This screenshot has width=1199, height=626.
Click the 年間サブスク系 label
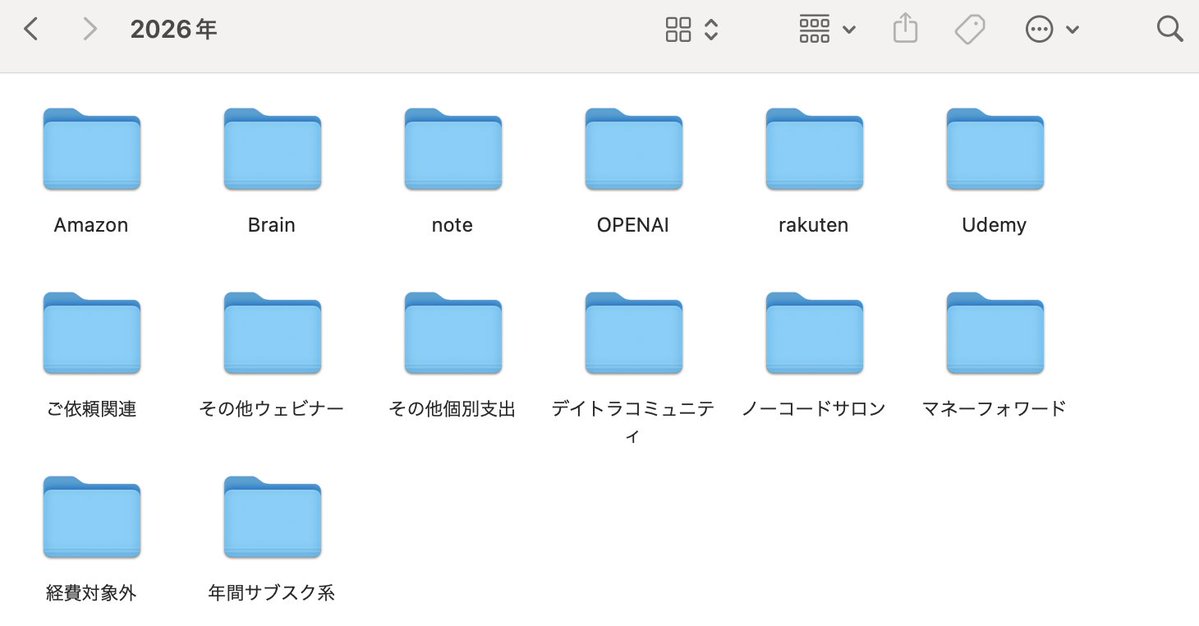271,592
